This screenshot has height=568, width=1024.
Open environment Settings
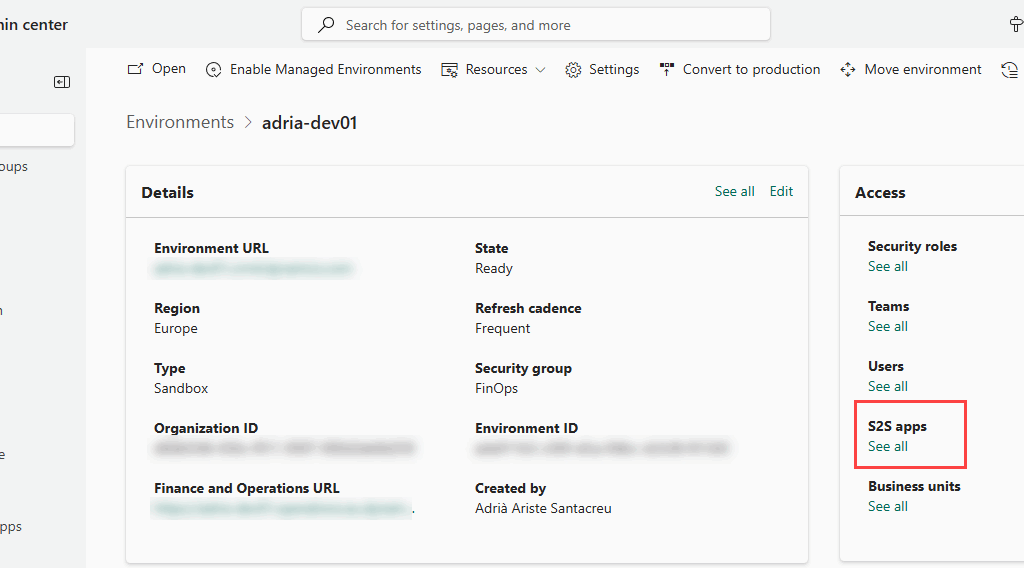tap(613, 69)
